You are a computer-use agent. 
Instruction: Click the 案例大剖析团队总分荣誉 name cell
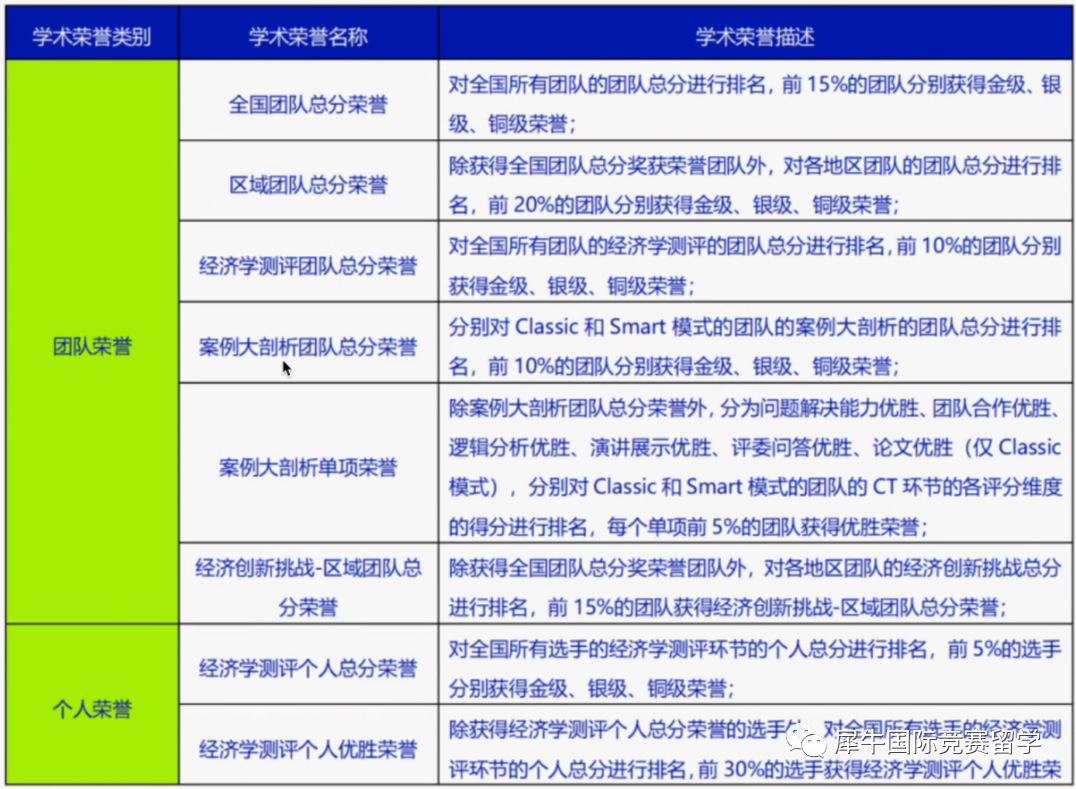point(308,347)
